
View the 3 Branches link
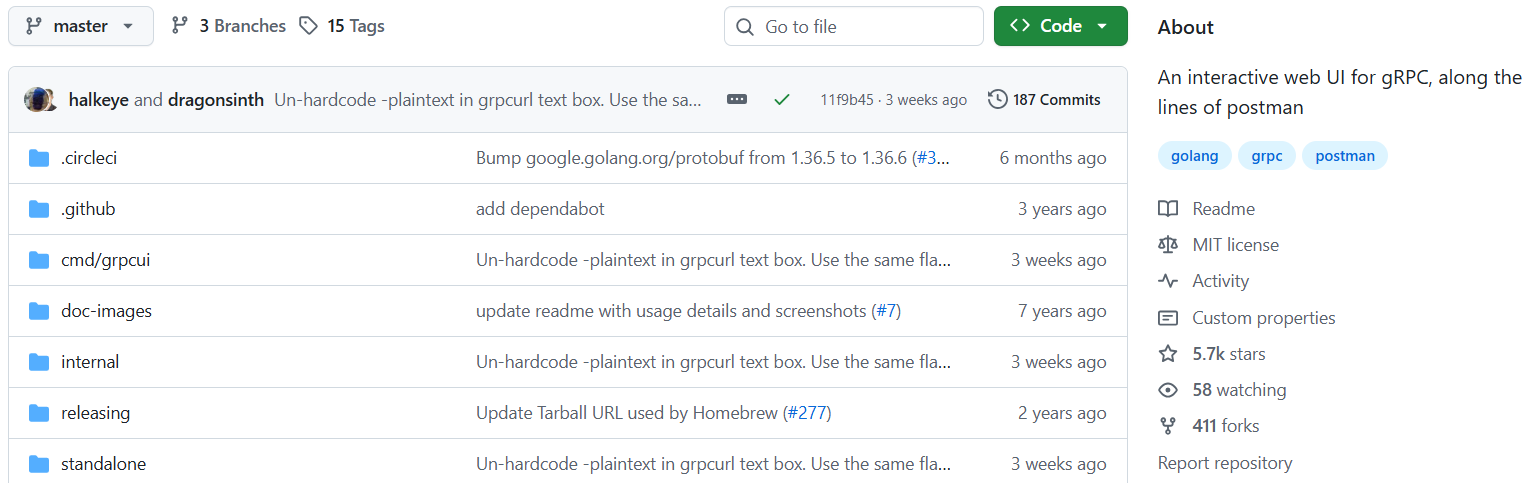click(x=229, y=26)
